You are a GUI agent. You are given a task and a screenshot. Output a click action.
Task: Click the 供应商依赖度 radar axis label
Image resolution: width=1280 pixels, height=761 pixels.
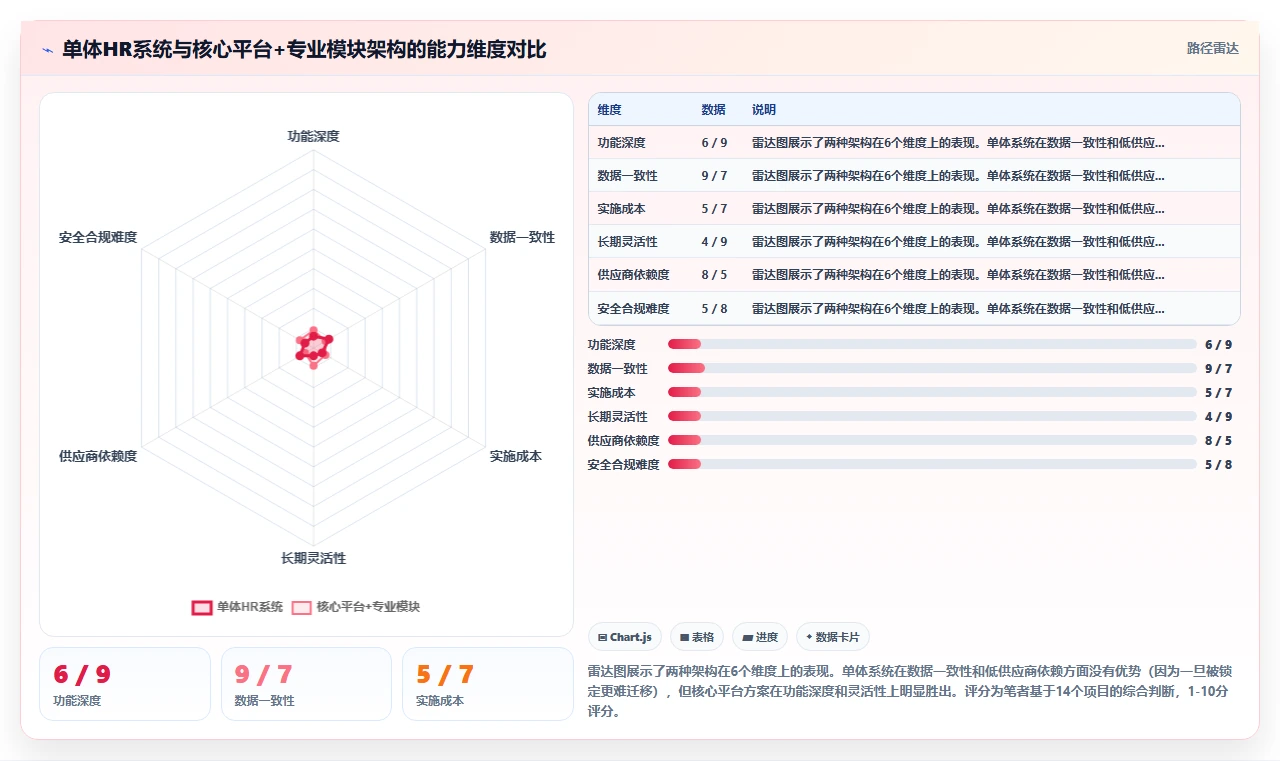(x=98, y=456)
